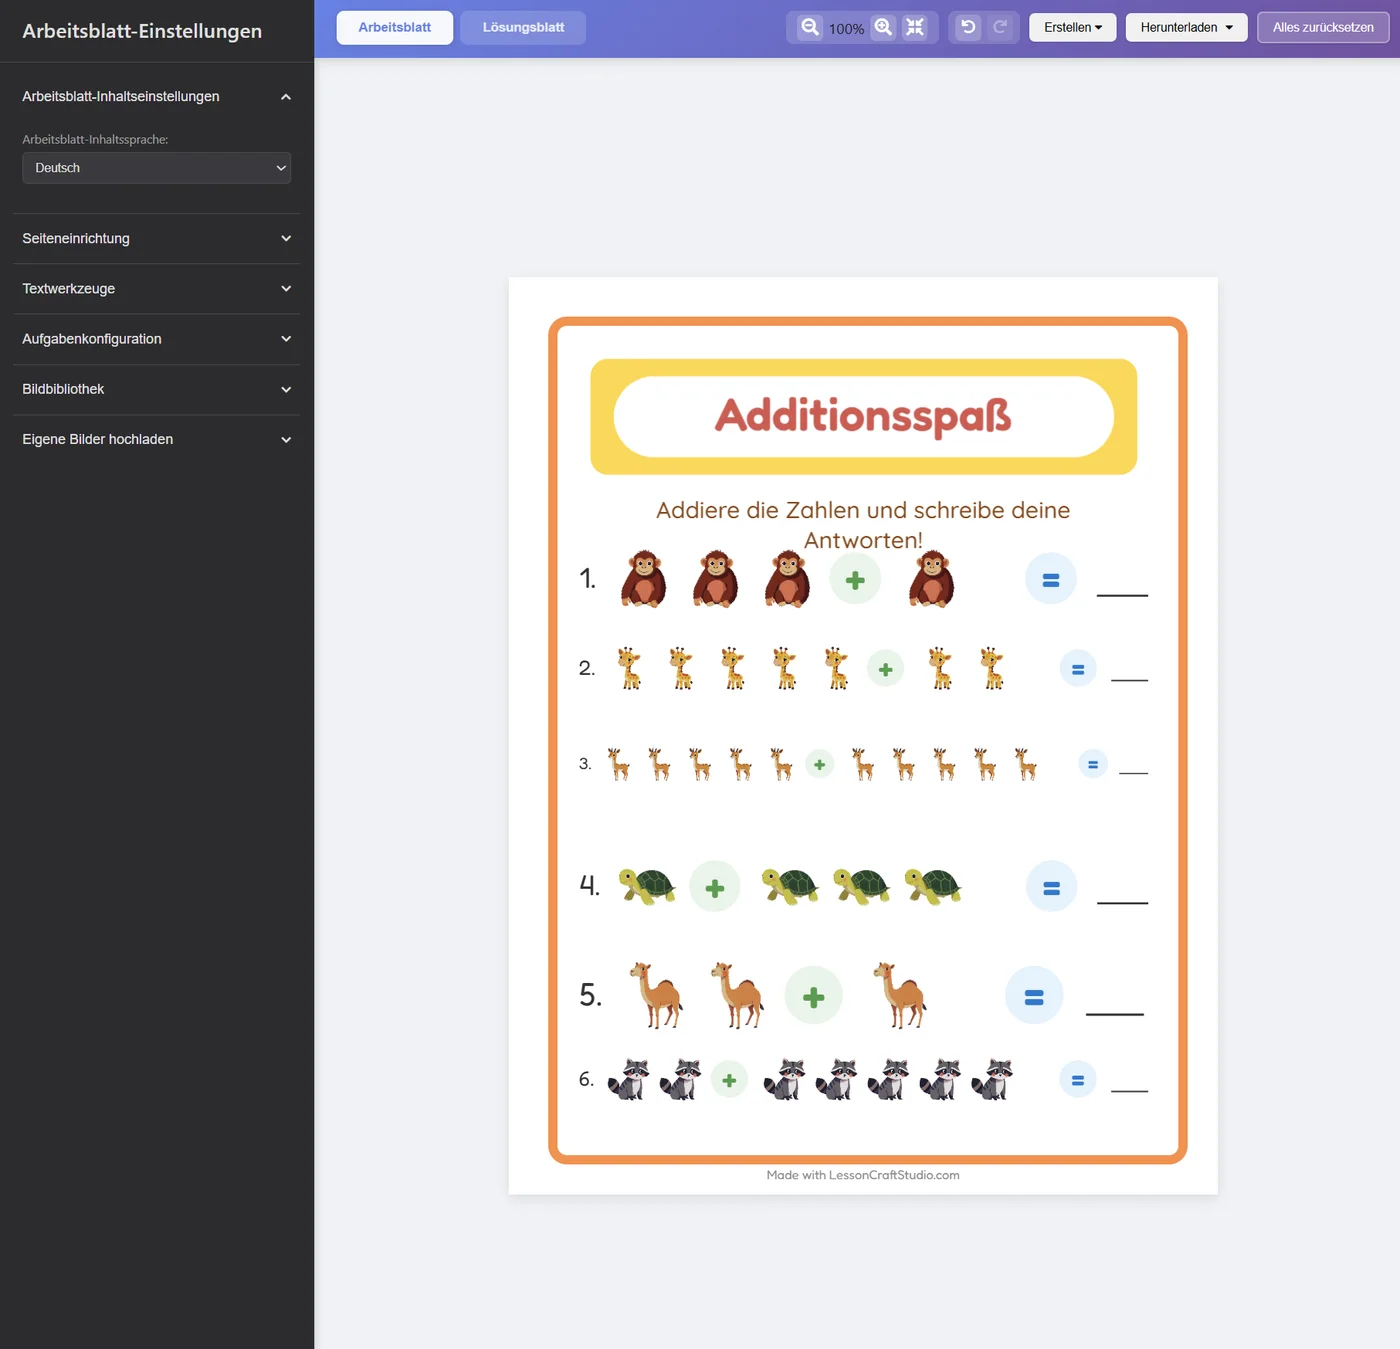Click the plus sign in deer row 3
This screenshot has width=1400, height=1349.
point(819,764)
